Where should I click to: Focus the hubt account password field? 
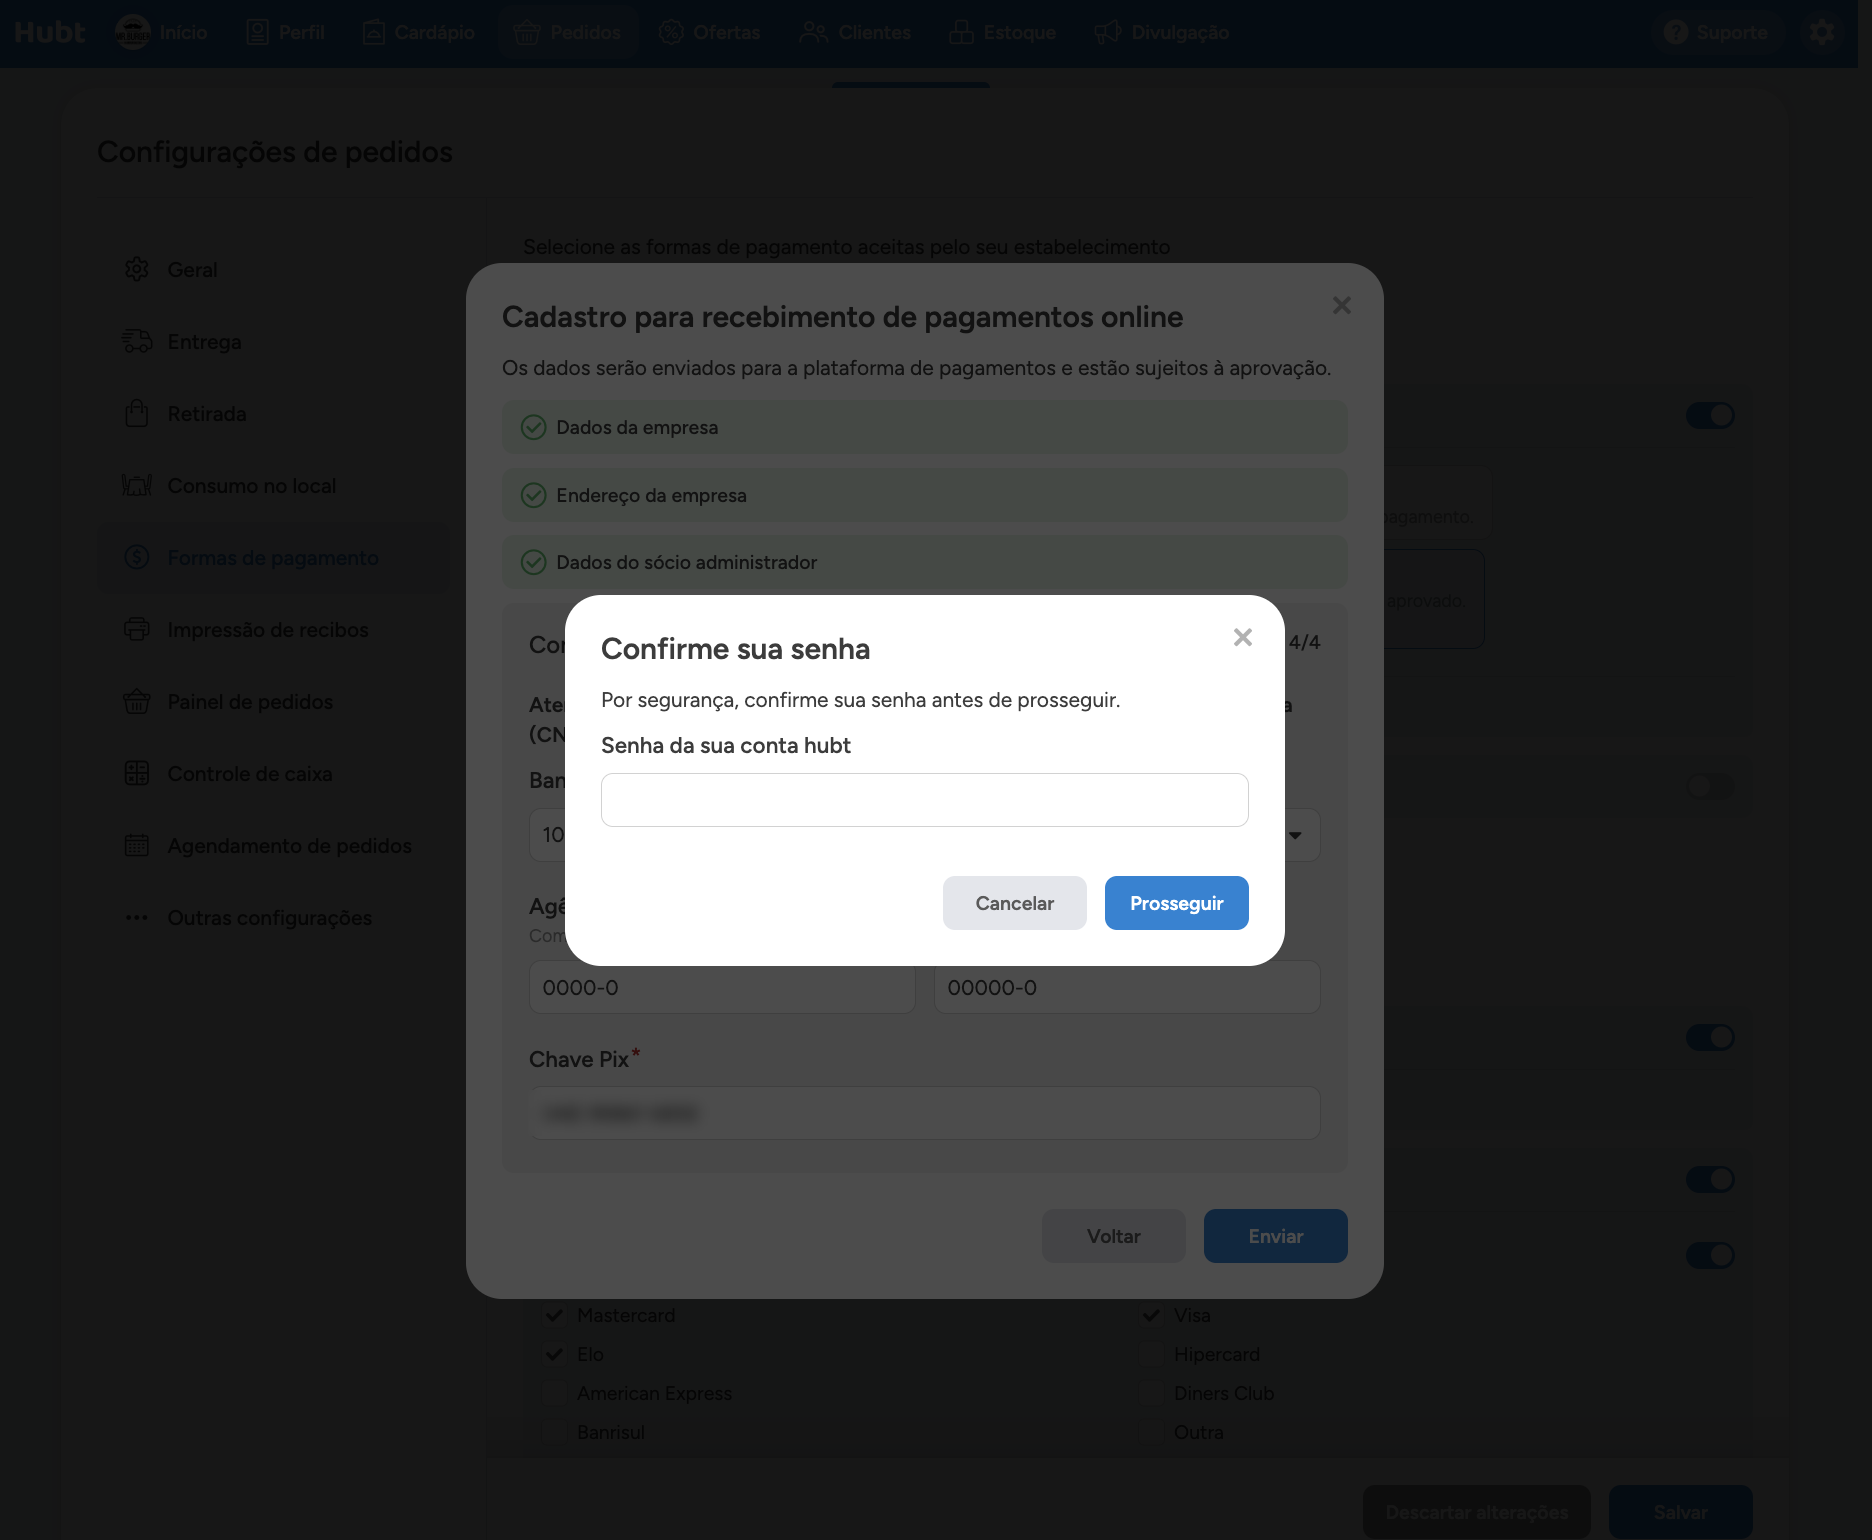(x=924, y=800)
